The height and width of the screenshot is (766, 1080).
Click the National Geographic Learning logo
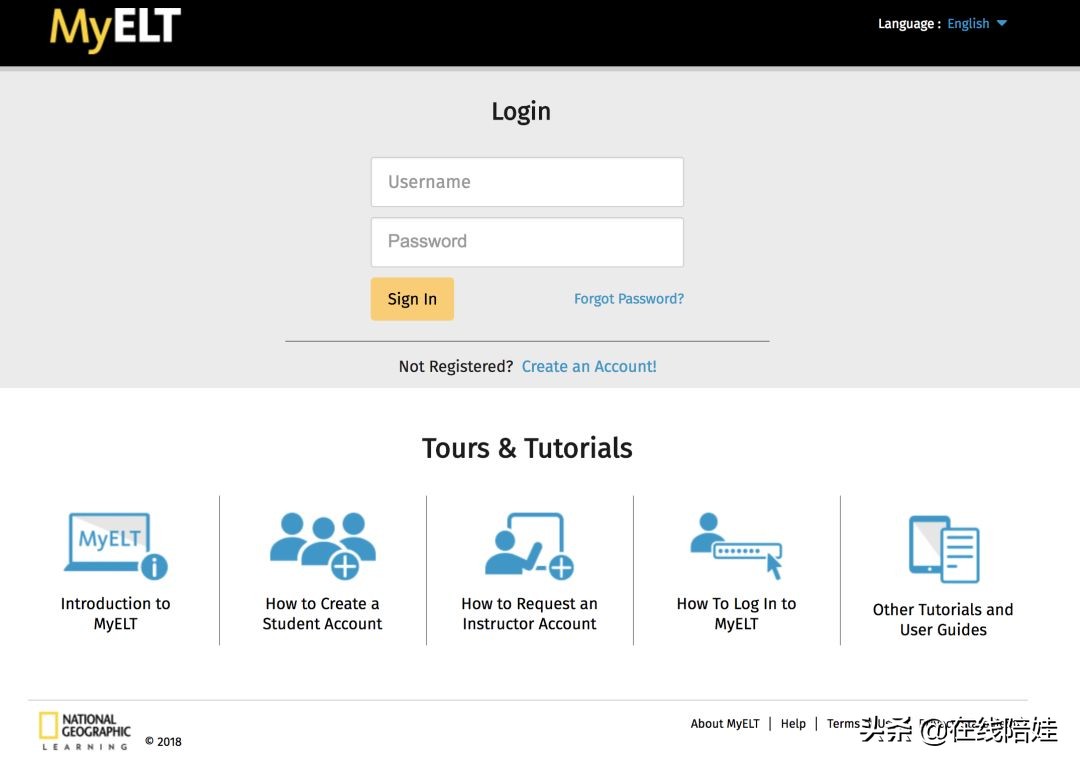85,732
